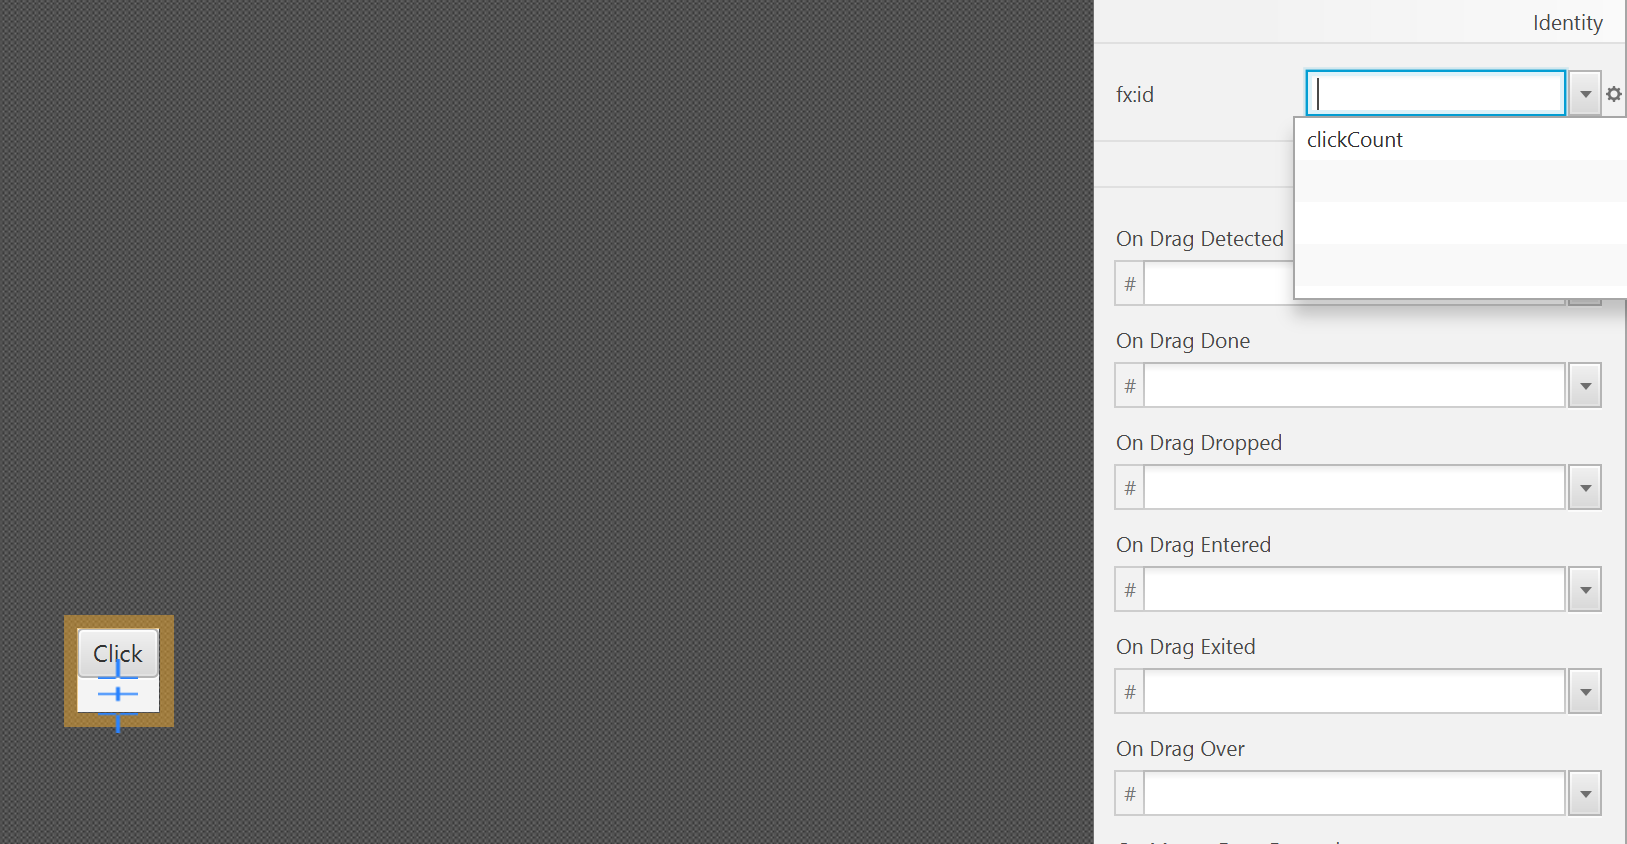Focus the On Drag Exited input field

1353,692
